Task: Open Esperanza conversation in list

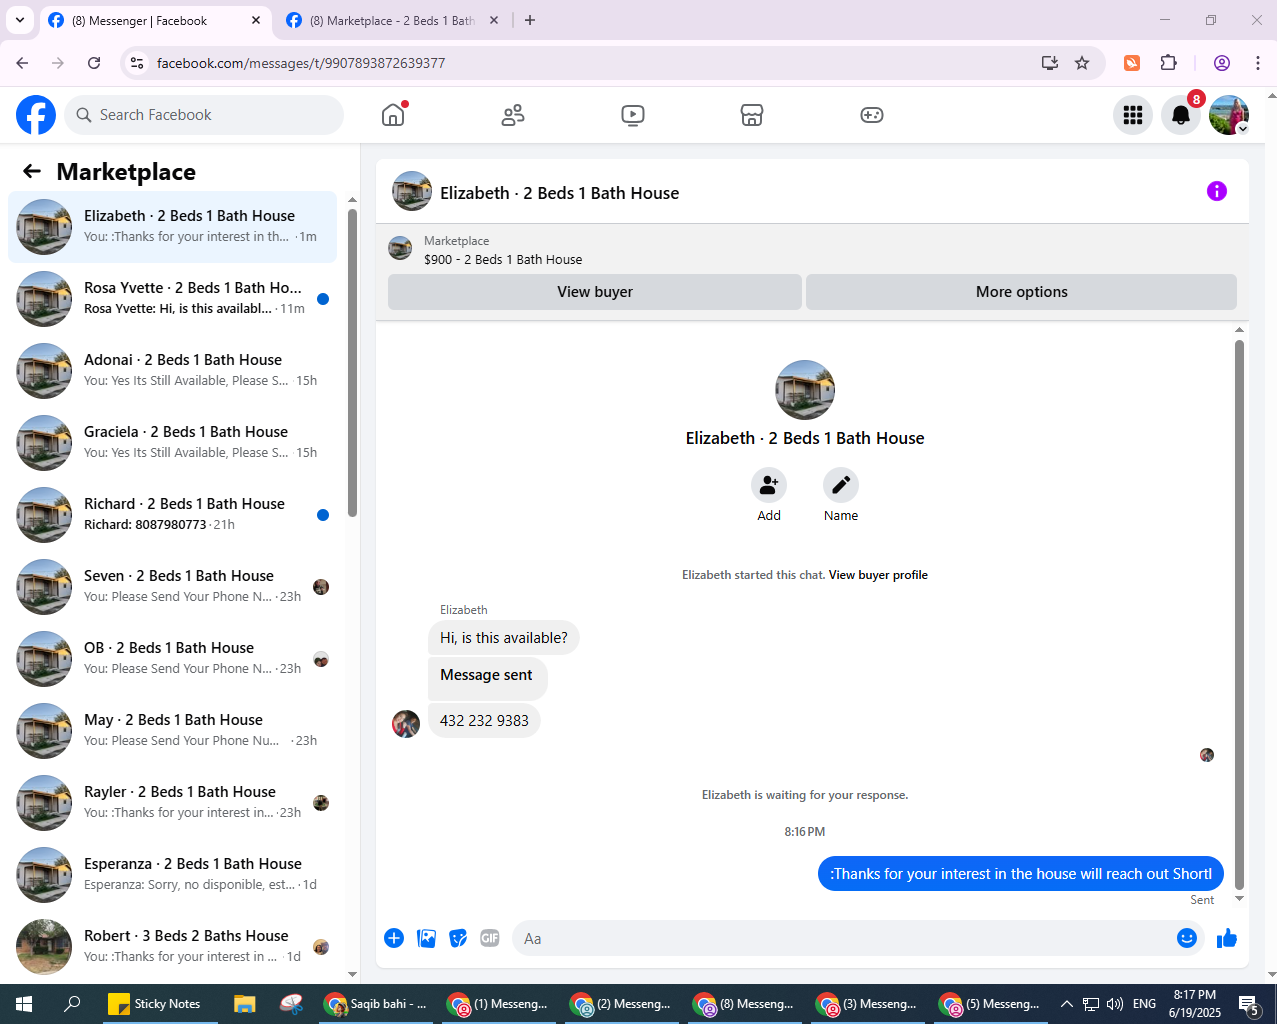Action: [173, 875]
